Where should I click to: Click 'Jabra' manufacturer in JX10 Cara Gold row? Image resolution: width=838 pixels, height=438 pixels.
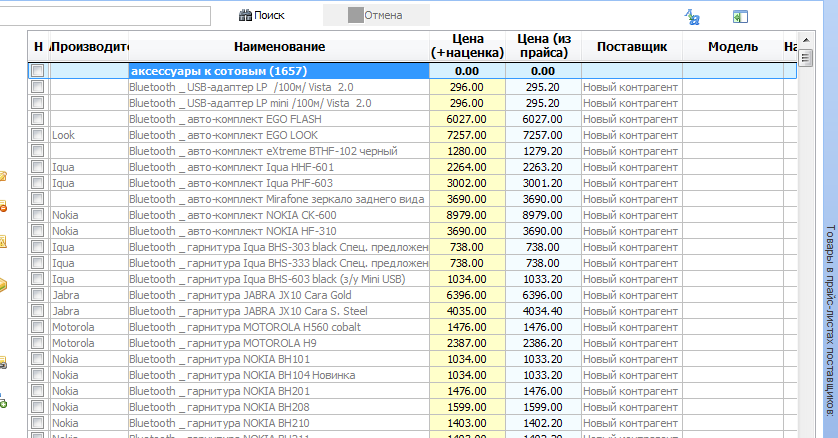pos(89,295)
